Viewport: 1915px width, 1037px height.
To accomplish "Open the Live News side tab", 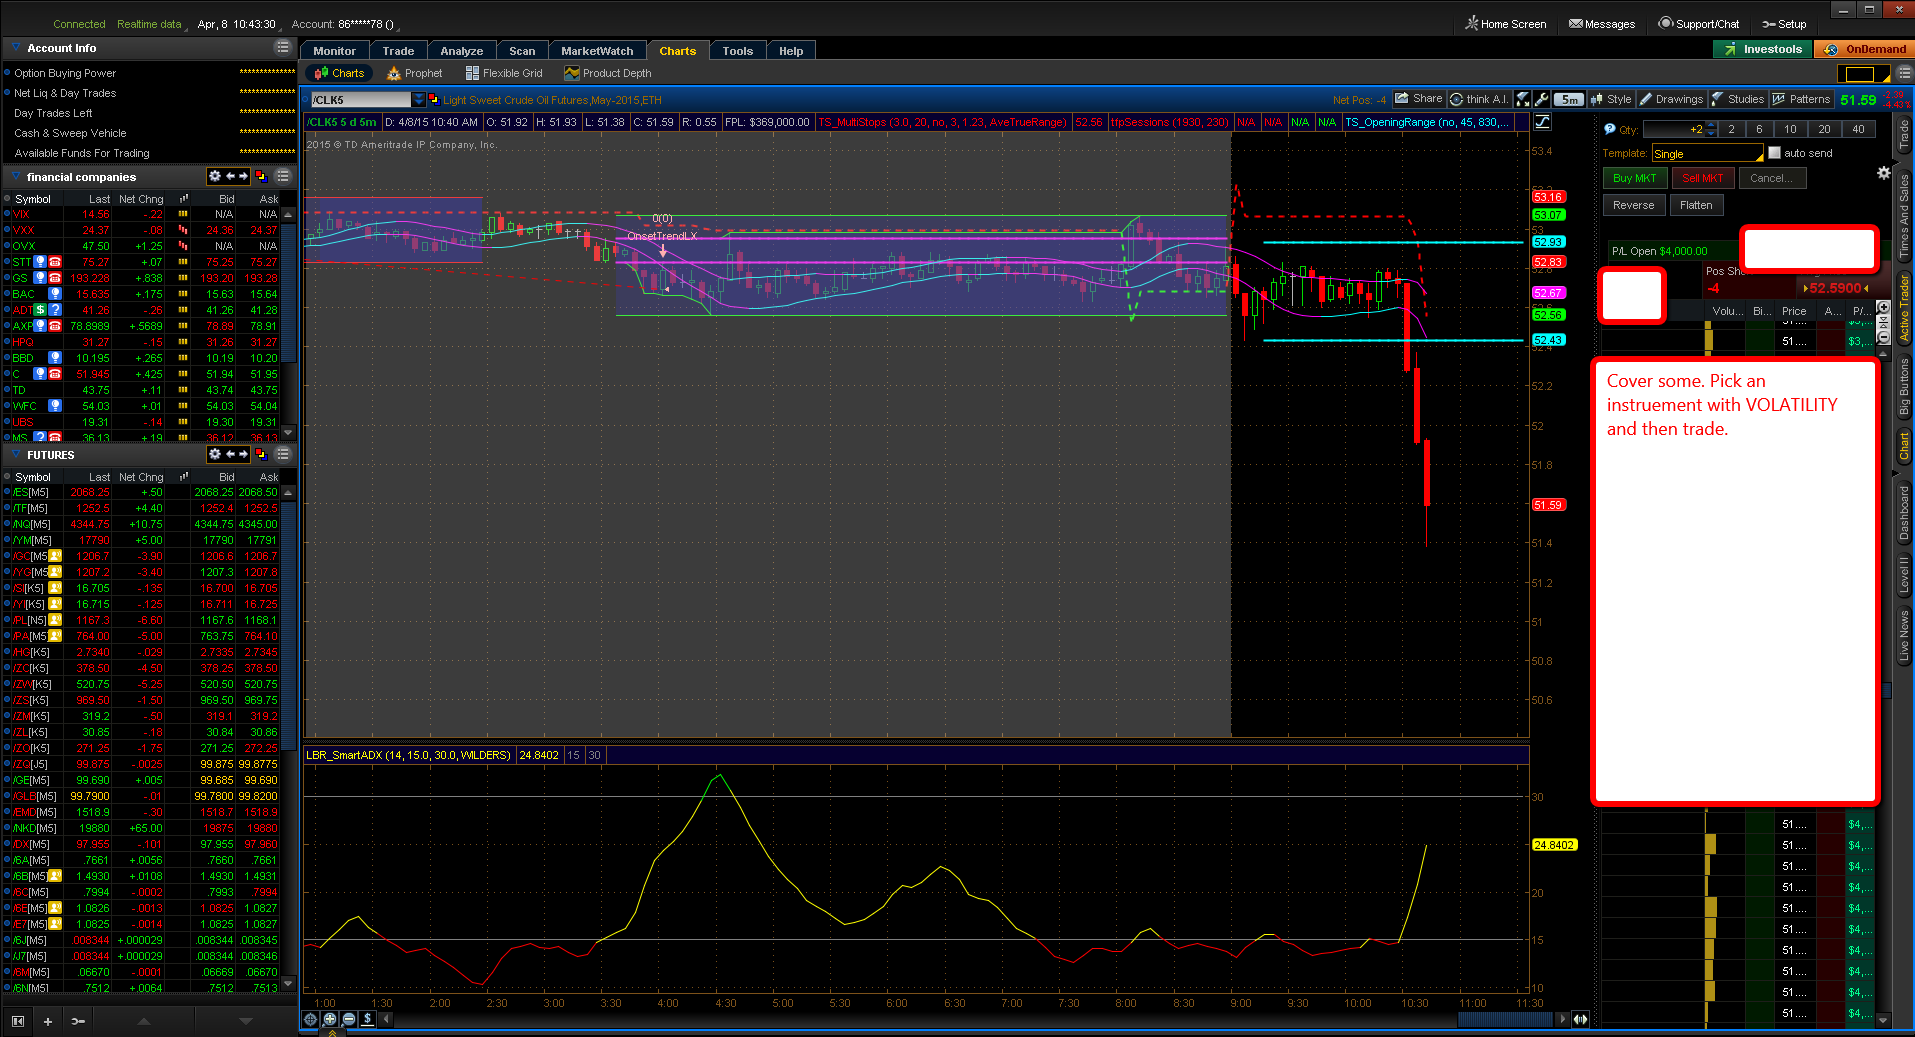I will point(1904,634).
